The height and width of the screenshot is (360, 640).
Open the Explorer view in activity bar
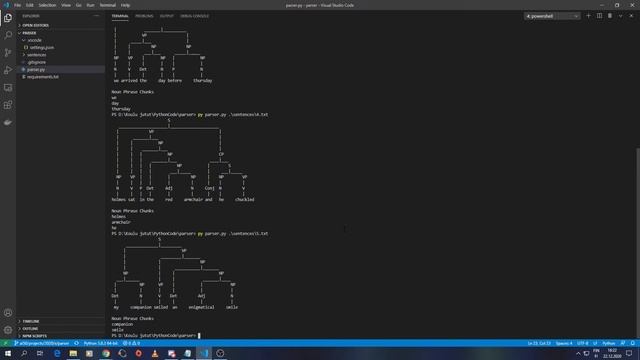coord(8,18)
